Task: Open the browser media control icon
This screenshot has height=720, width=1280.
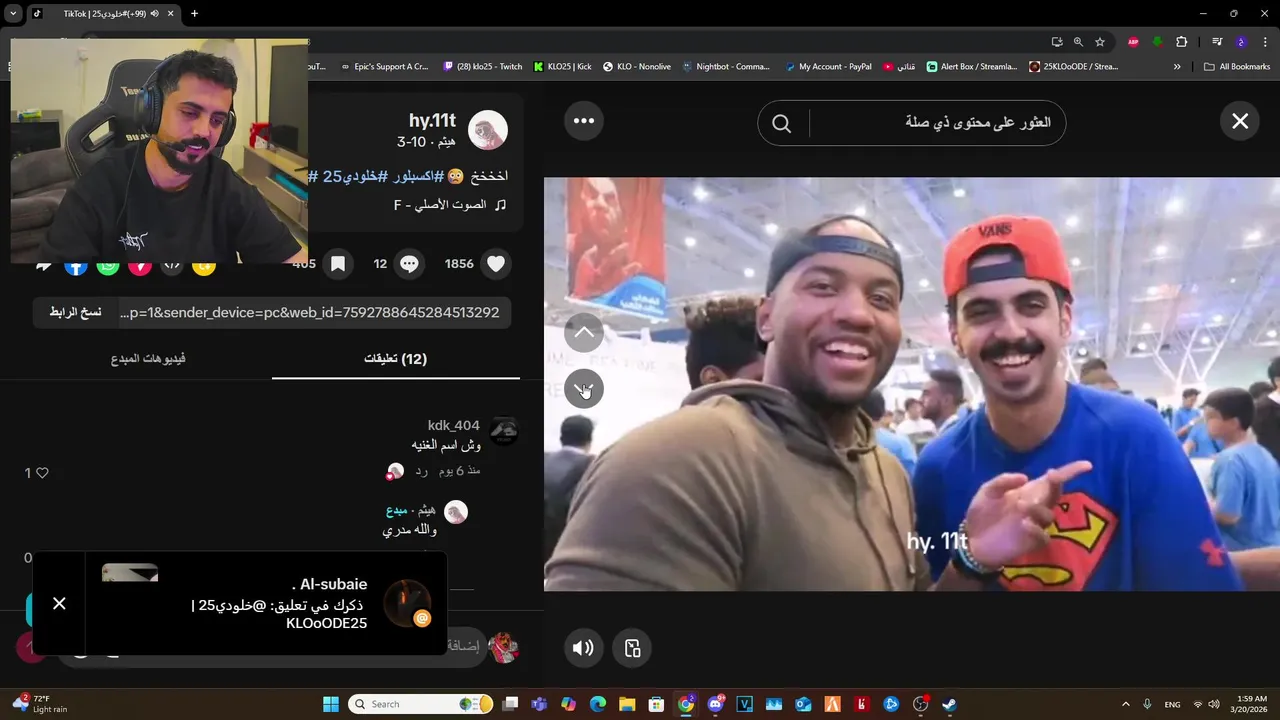Action: (1217, 42)
